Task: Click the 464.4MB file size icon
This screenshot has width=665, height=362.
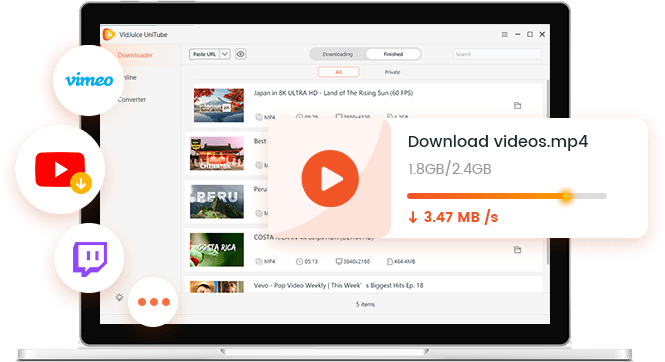Action: (389, 262)
